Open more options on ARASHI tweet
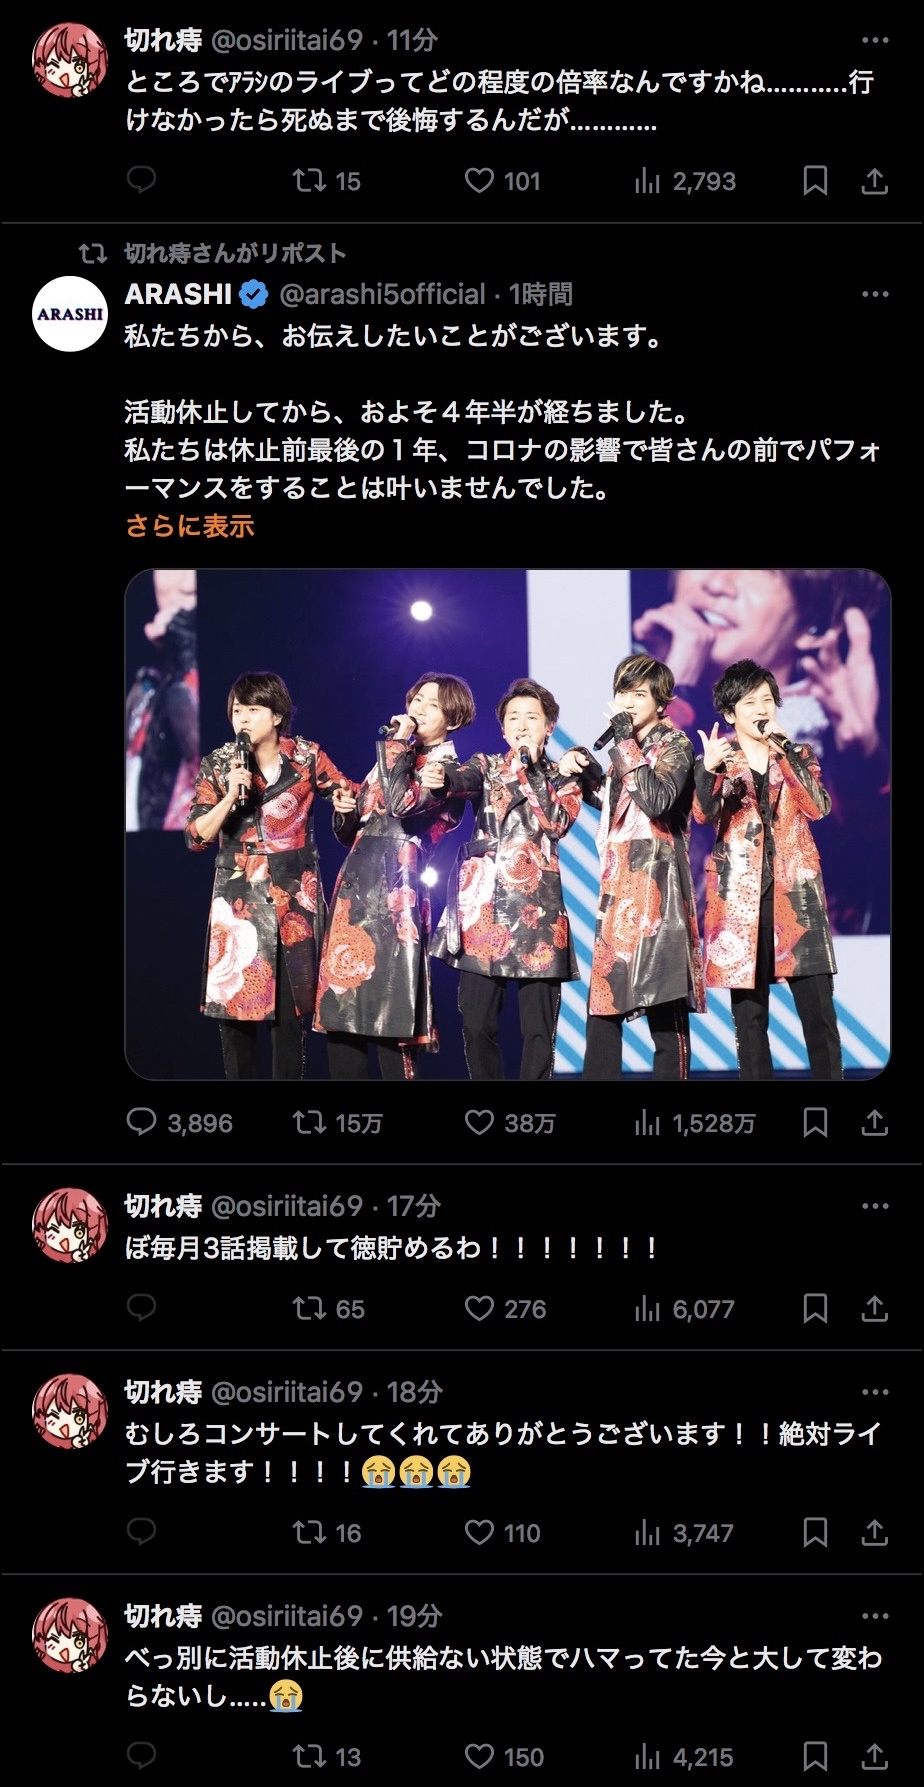This screenshot has height=1787, width=924. pos(875,294)
